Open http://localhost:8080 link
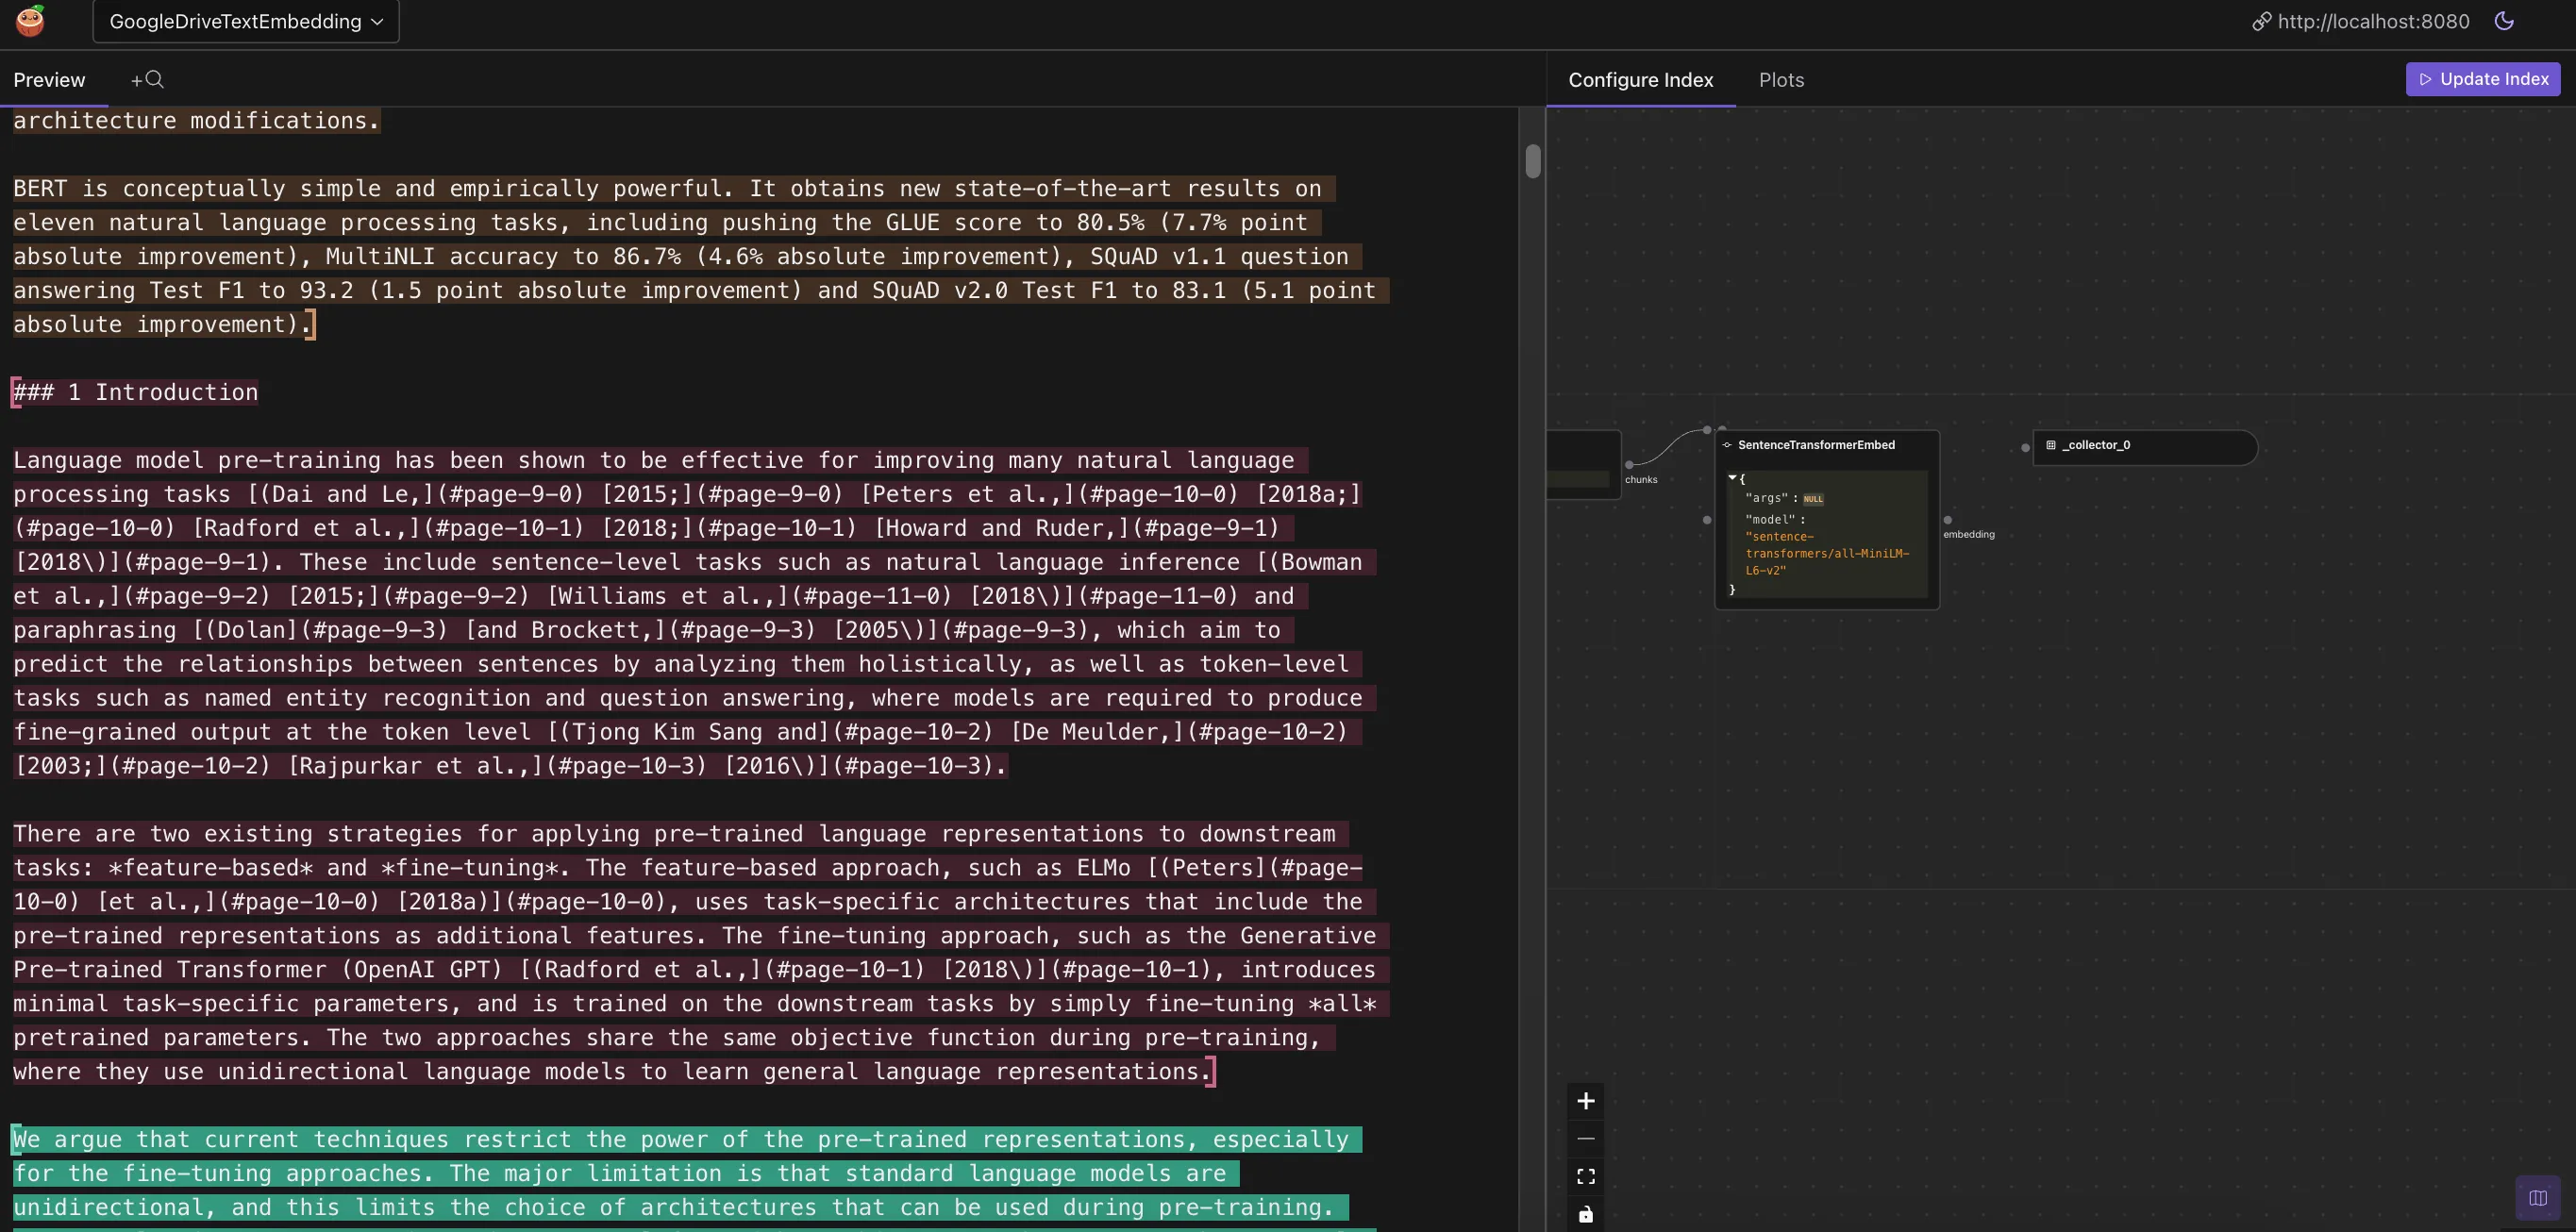This screenshot has height=1232, width=2576. coord(2372,21)
